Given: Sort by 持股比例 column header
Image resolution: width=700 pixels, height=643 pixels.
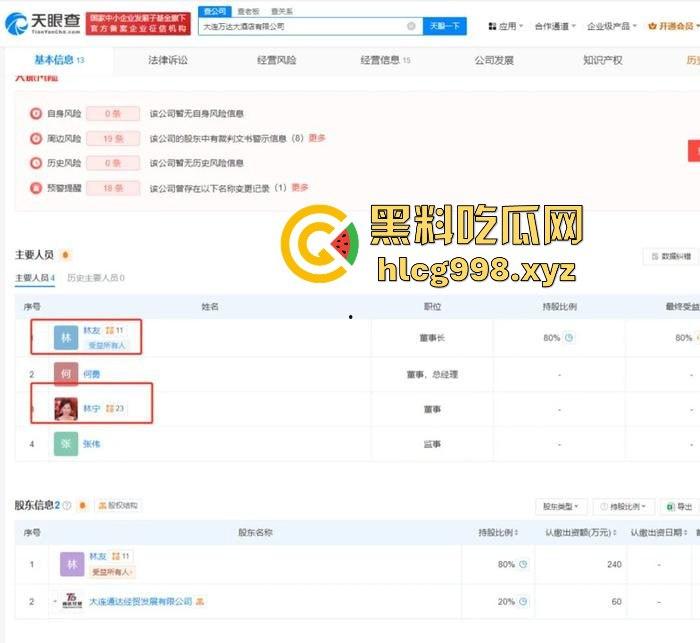Looking at the screenshot, I should 498,532.
